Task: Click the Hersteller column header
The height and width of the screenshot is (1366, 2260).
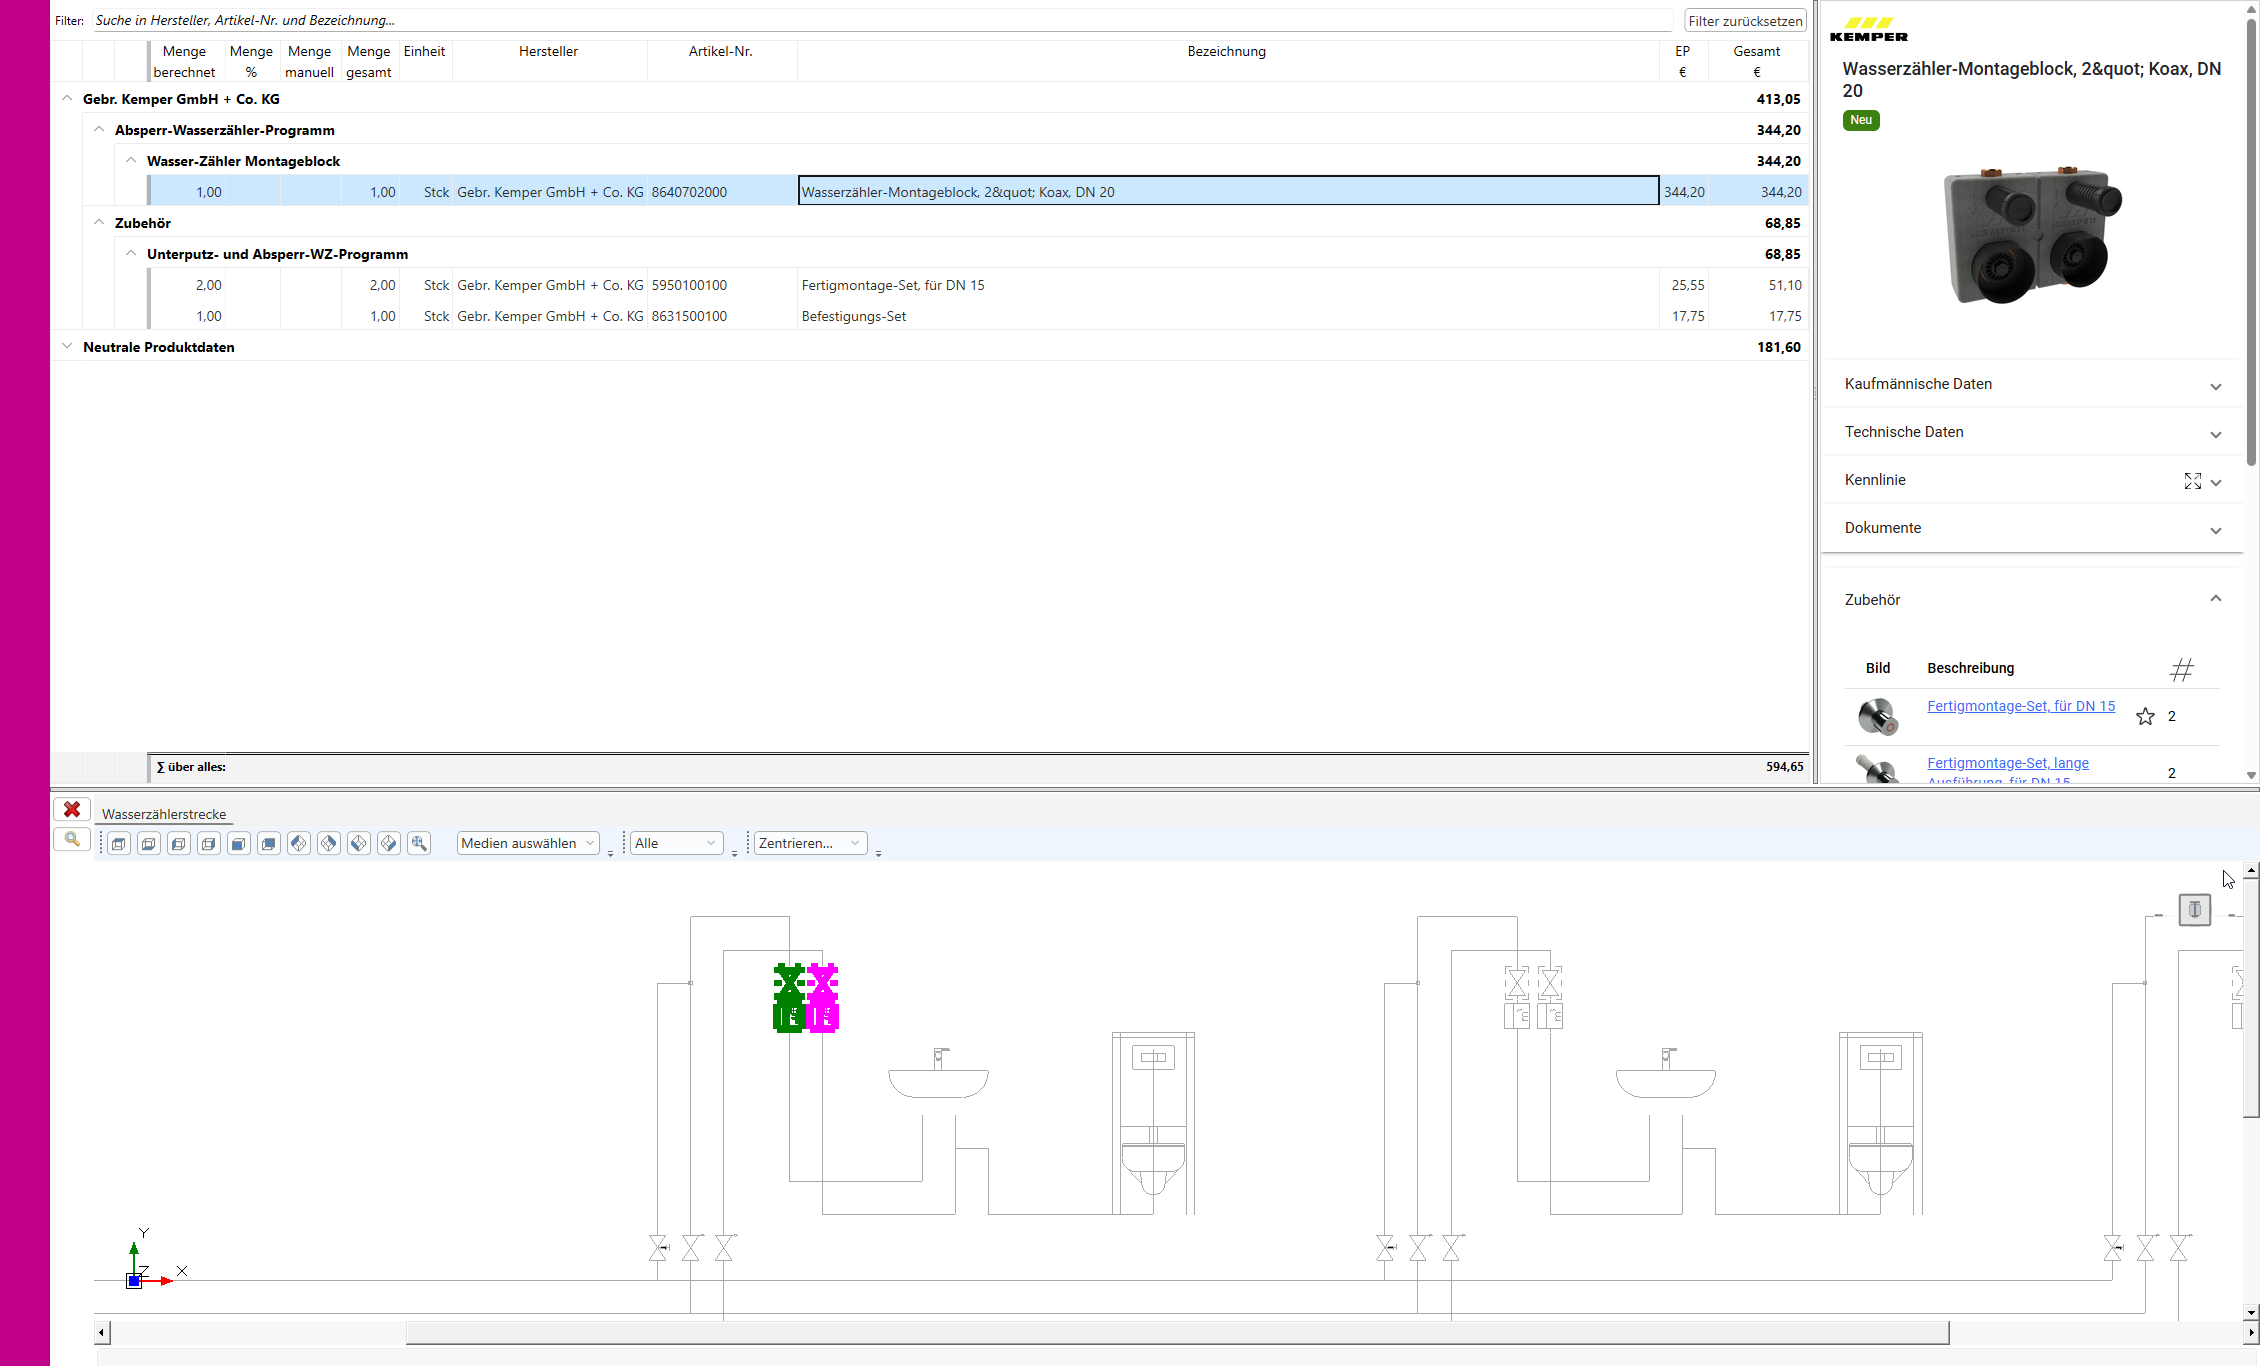Action: click(x=549, y=61)
